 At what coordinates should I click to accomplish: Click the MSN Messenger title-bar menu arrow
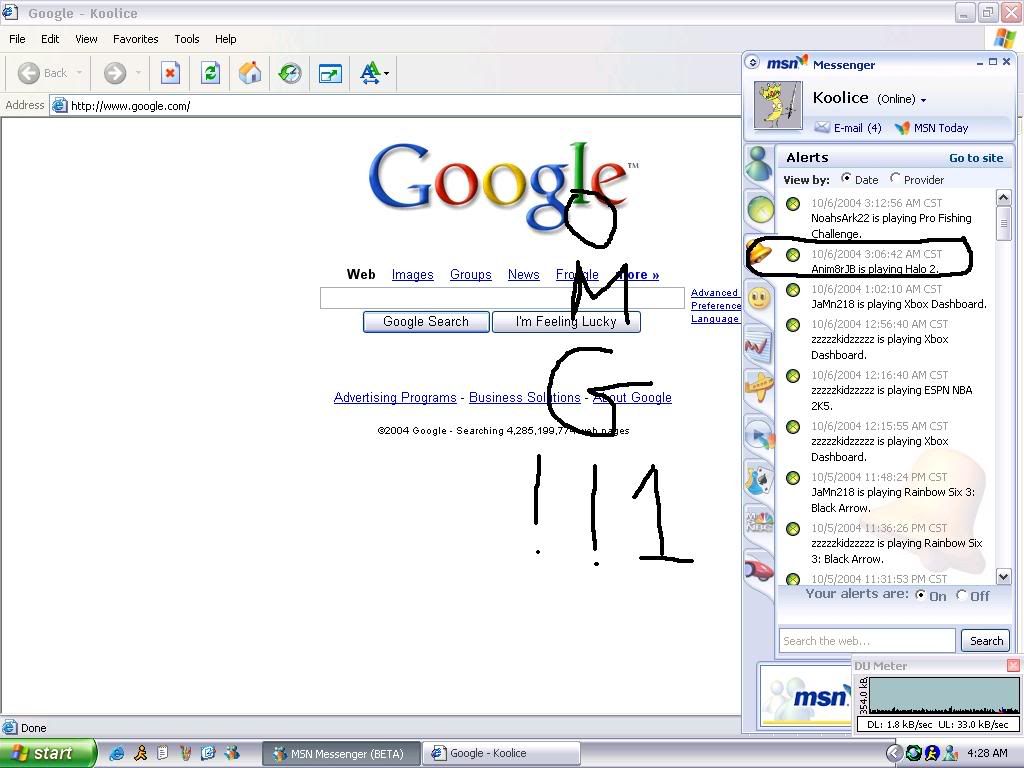point(752,62)
